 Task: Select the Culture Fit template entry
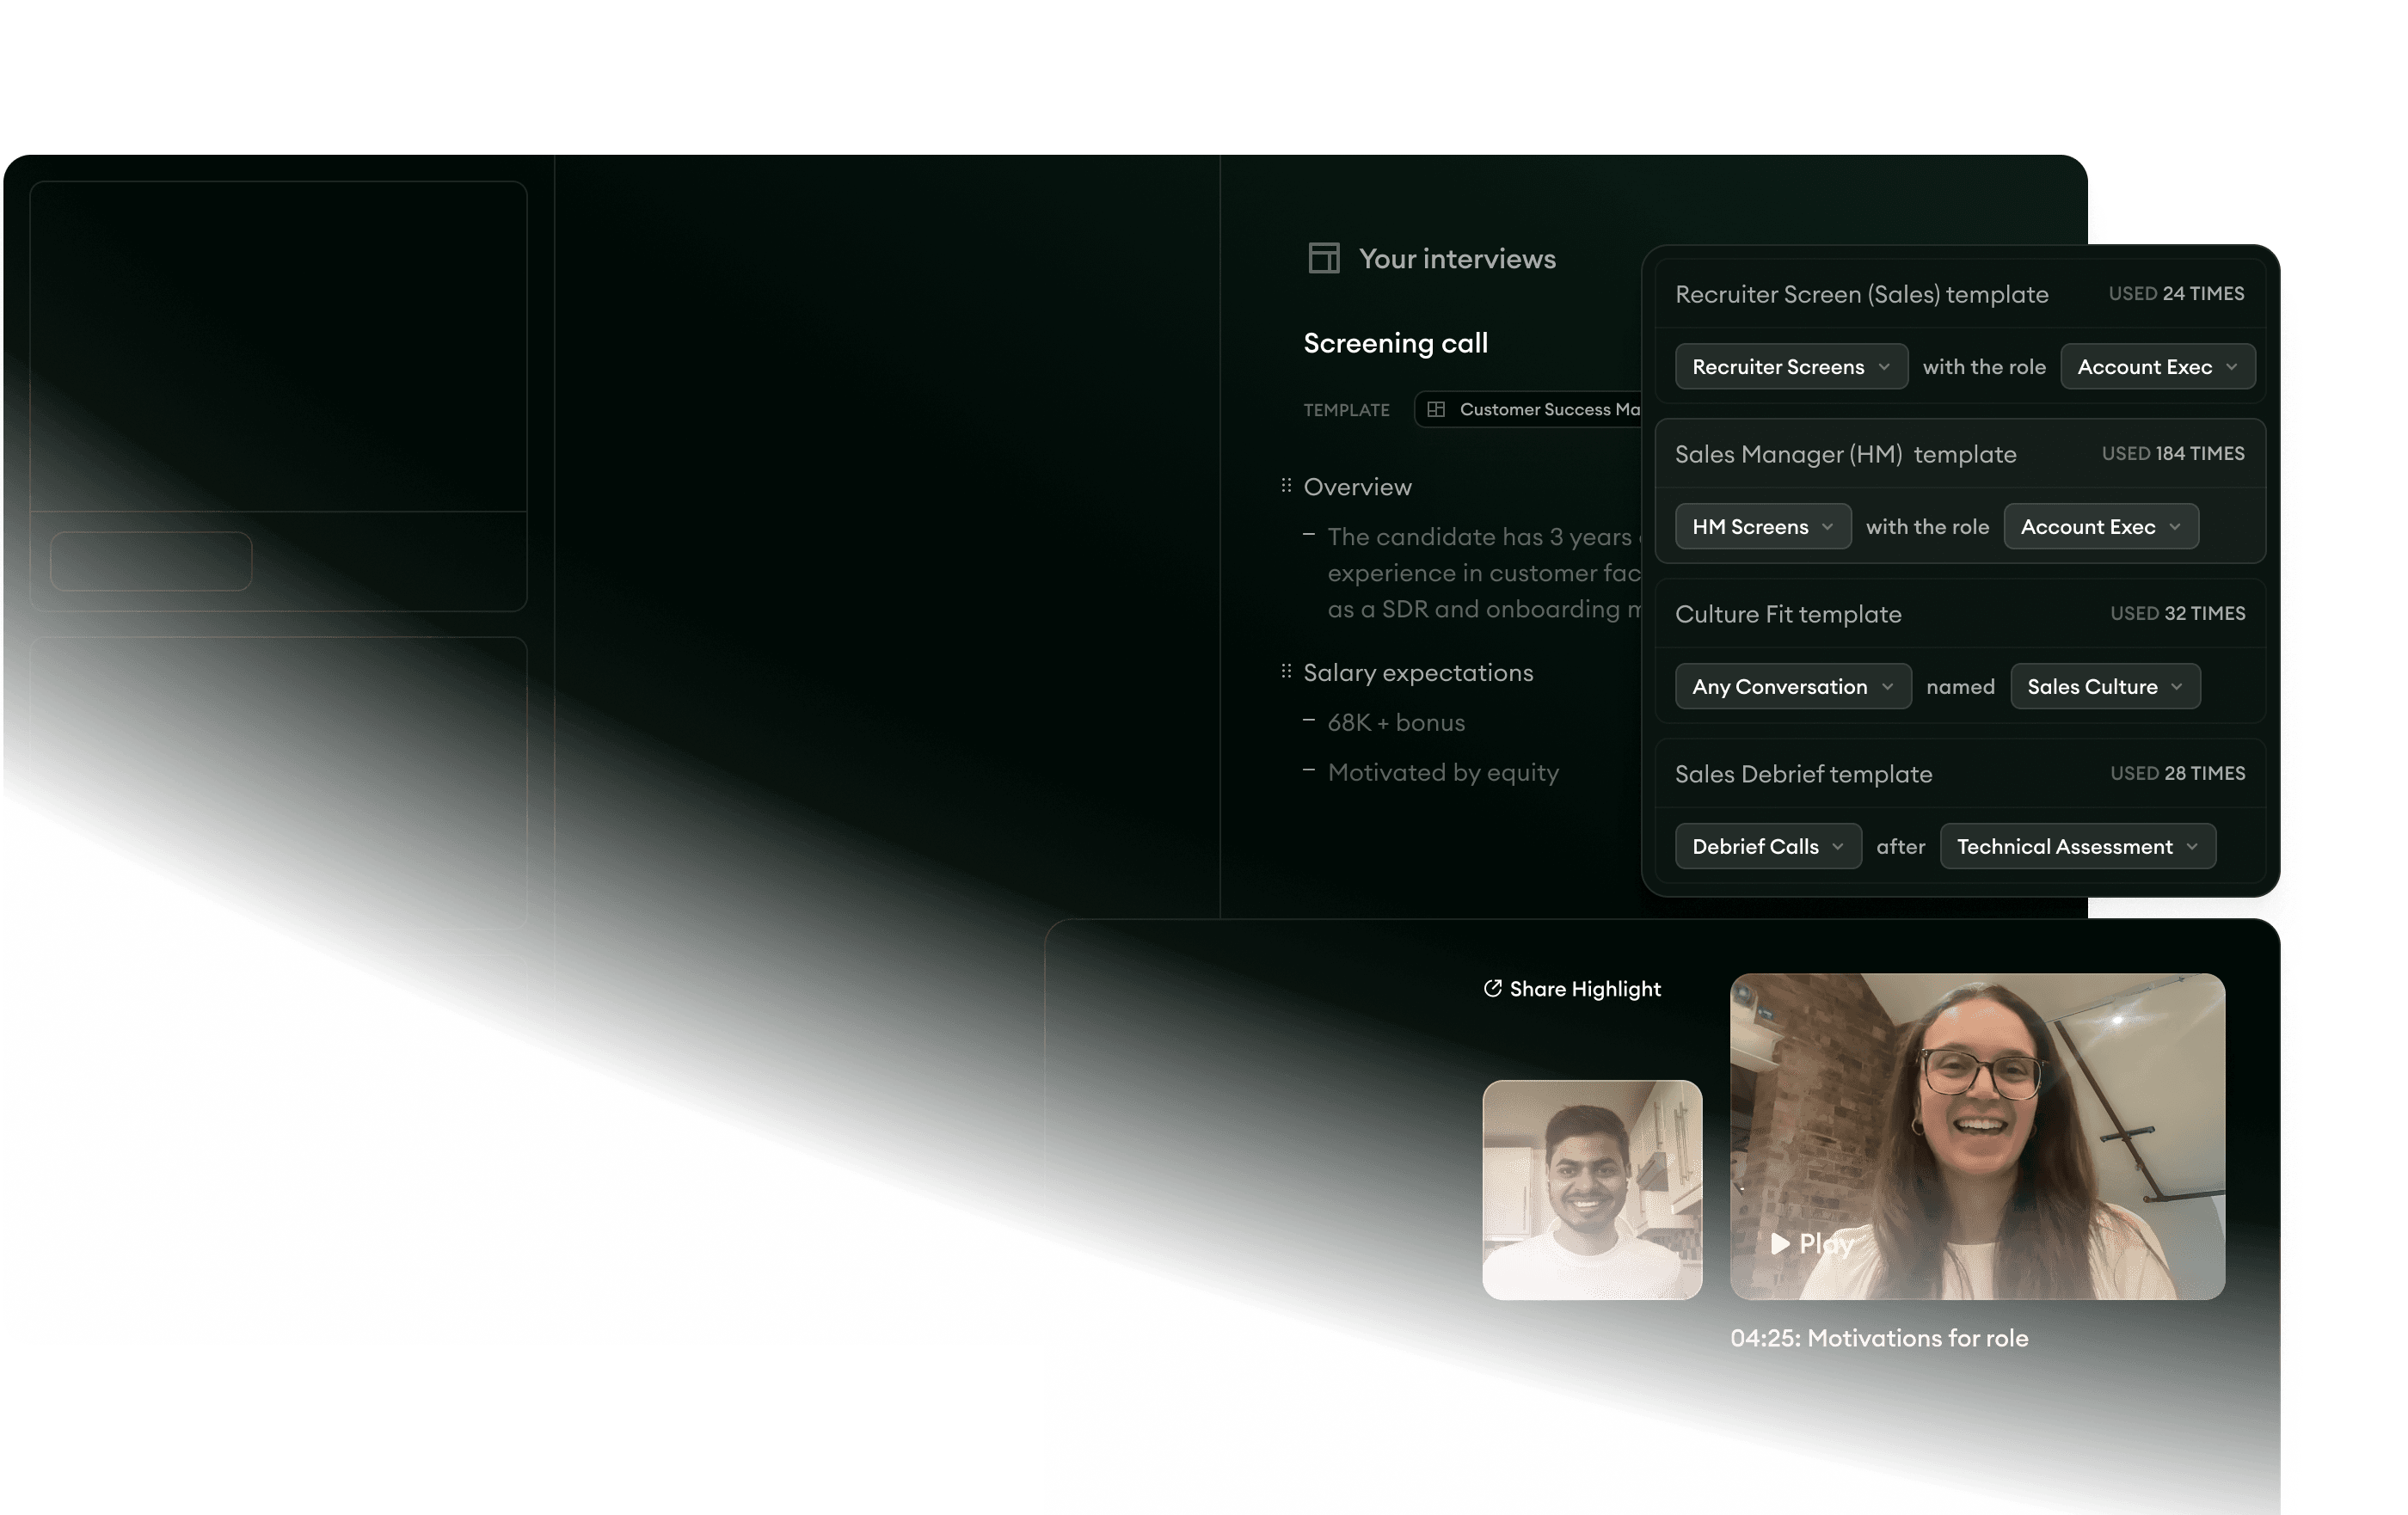(1788, 614)
